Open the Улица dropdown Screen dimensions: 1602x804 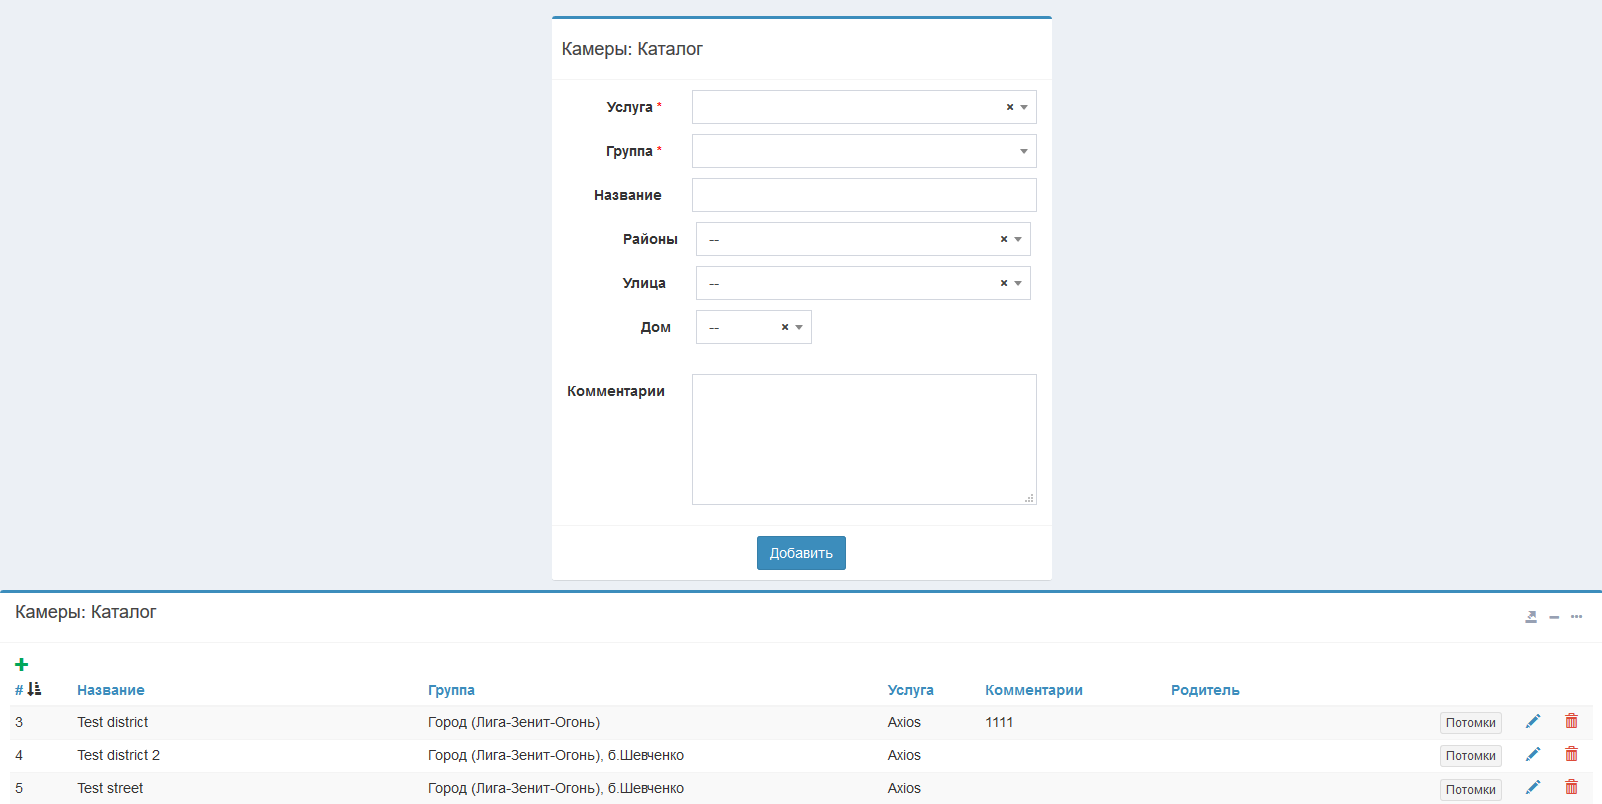1018,283
